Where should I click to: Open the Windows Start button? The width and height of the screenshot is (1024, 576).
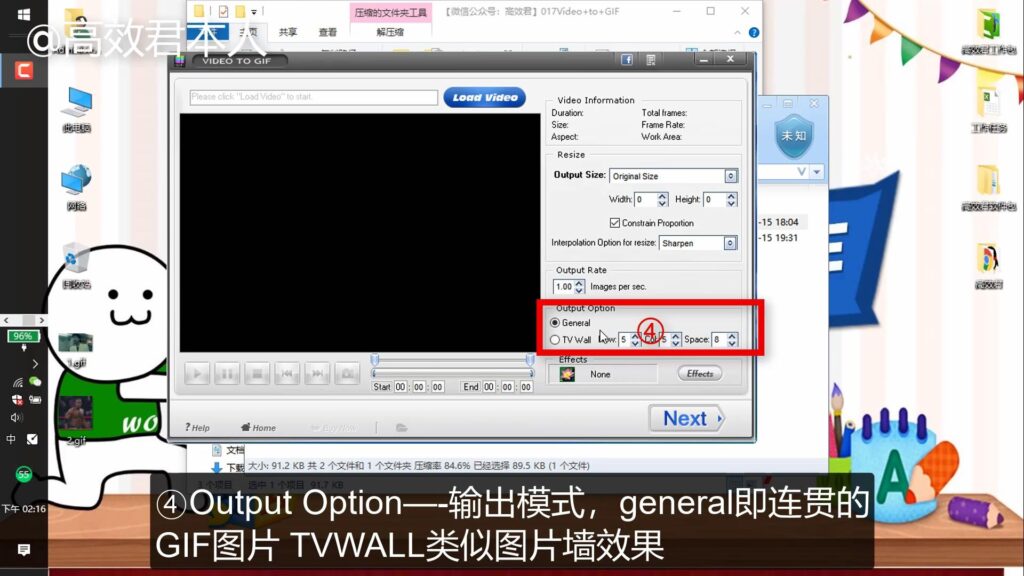point(24,14)
